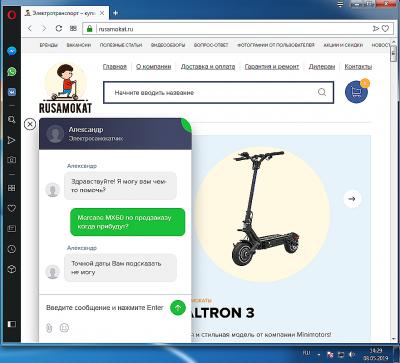Open Opera history clock icon
Image resolution: width=400 pixels, height=363 pixels.
coord(12,249)
